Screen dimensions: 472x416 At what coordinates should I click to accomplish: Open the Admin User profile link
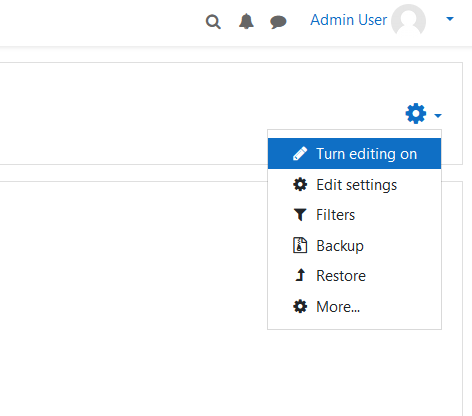pyautogui.click(x=349, y=20)
